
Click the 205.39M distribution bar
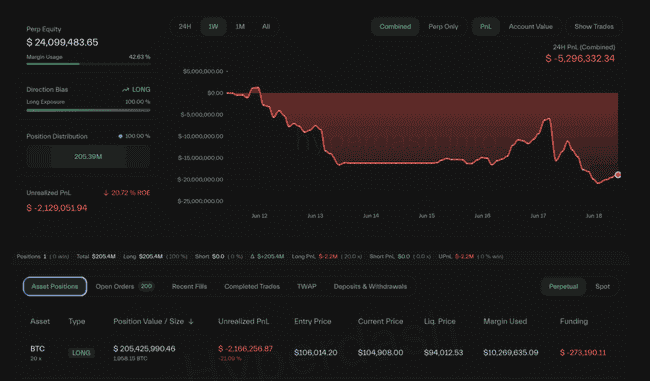click(x=88, y=157)
